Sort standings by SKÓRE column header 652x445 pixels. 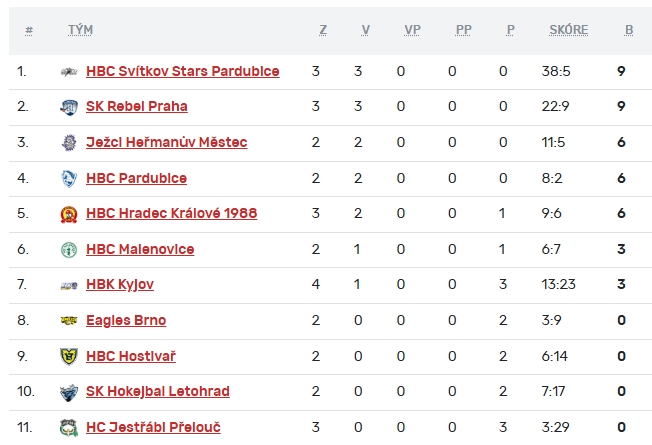pyautogui.click(x=568, y=30)
